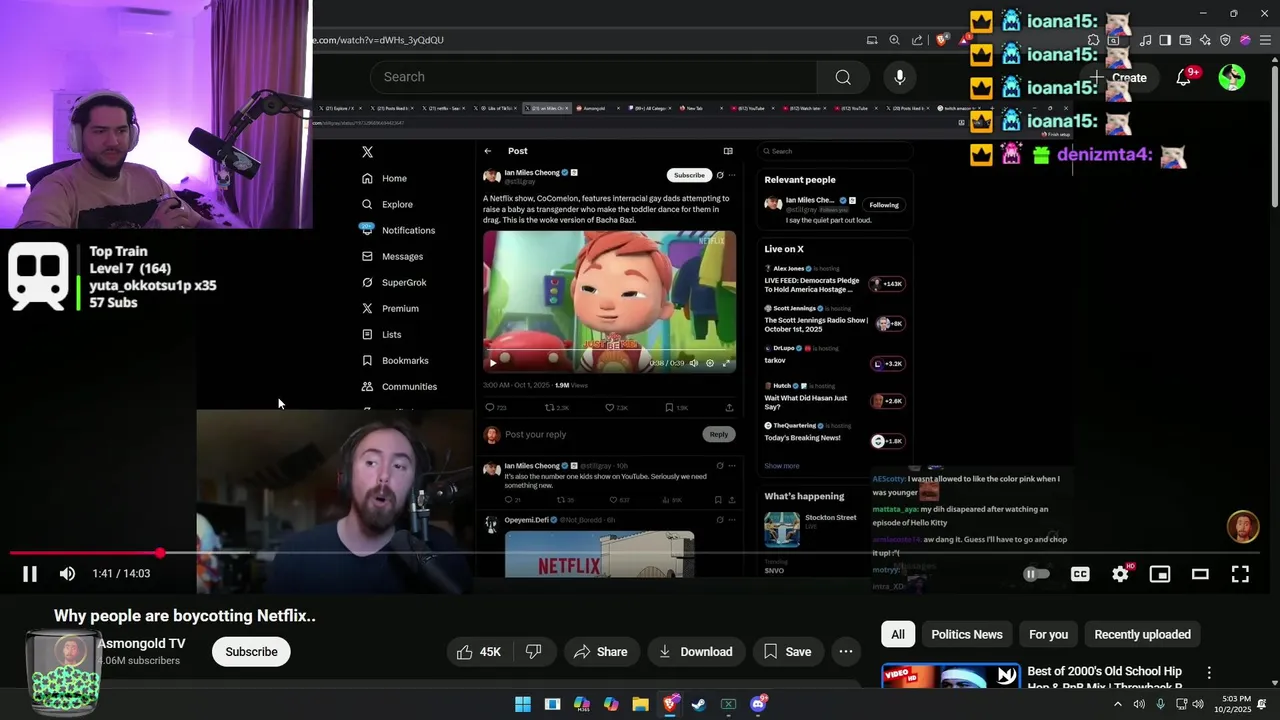The height and width of the screenshot is (720, 1280).
Task: Click the share page icon in the address bar
Action: coord(917,40)
